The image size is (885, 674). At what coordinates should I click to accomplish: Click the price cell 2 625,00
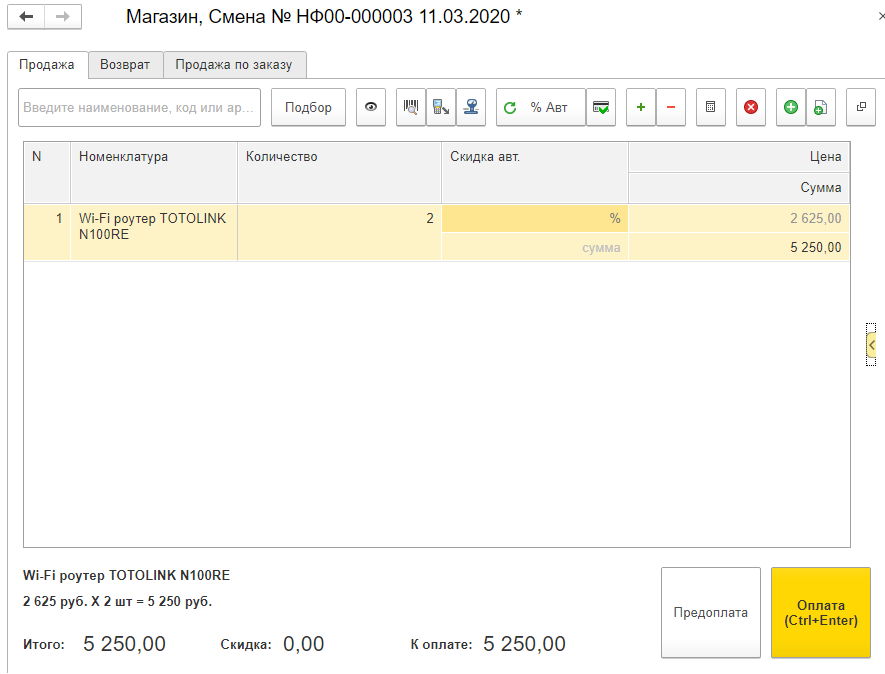(739, 218)
